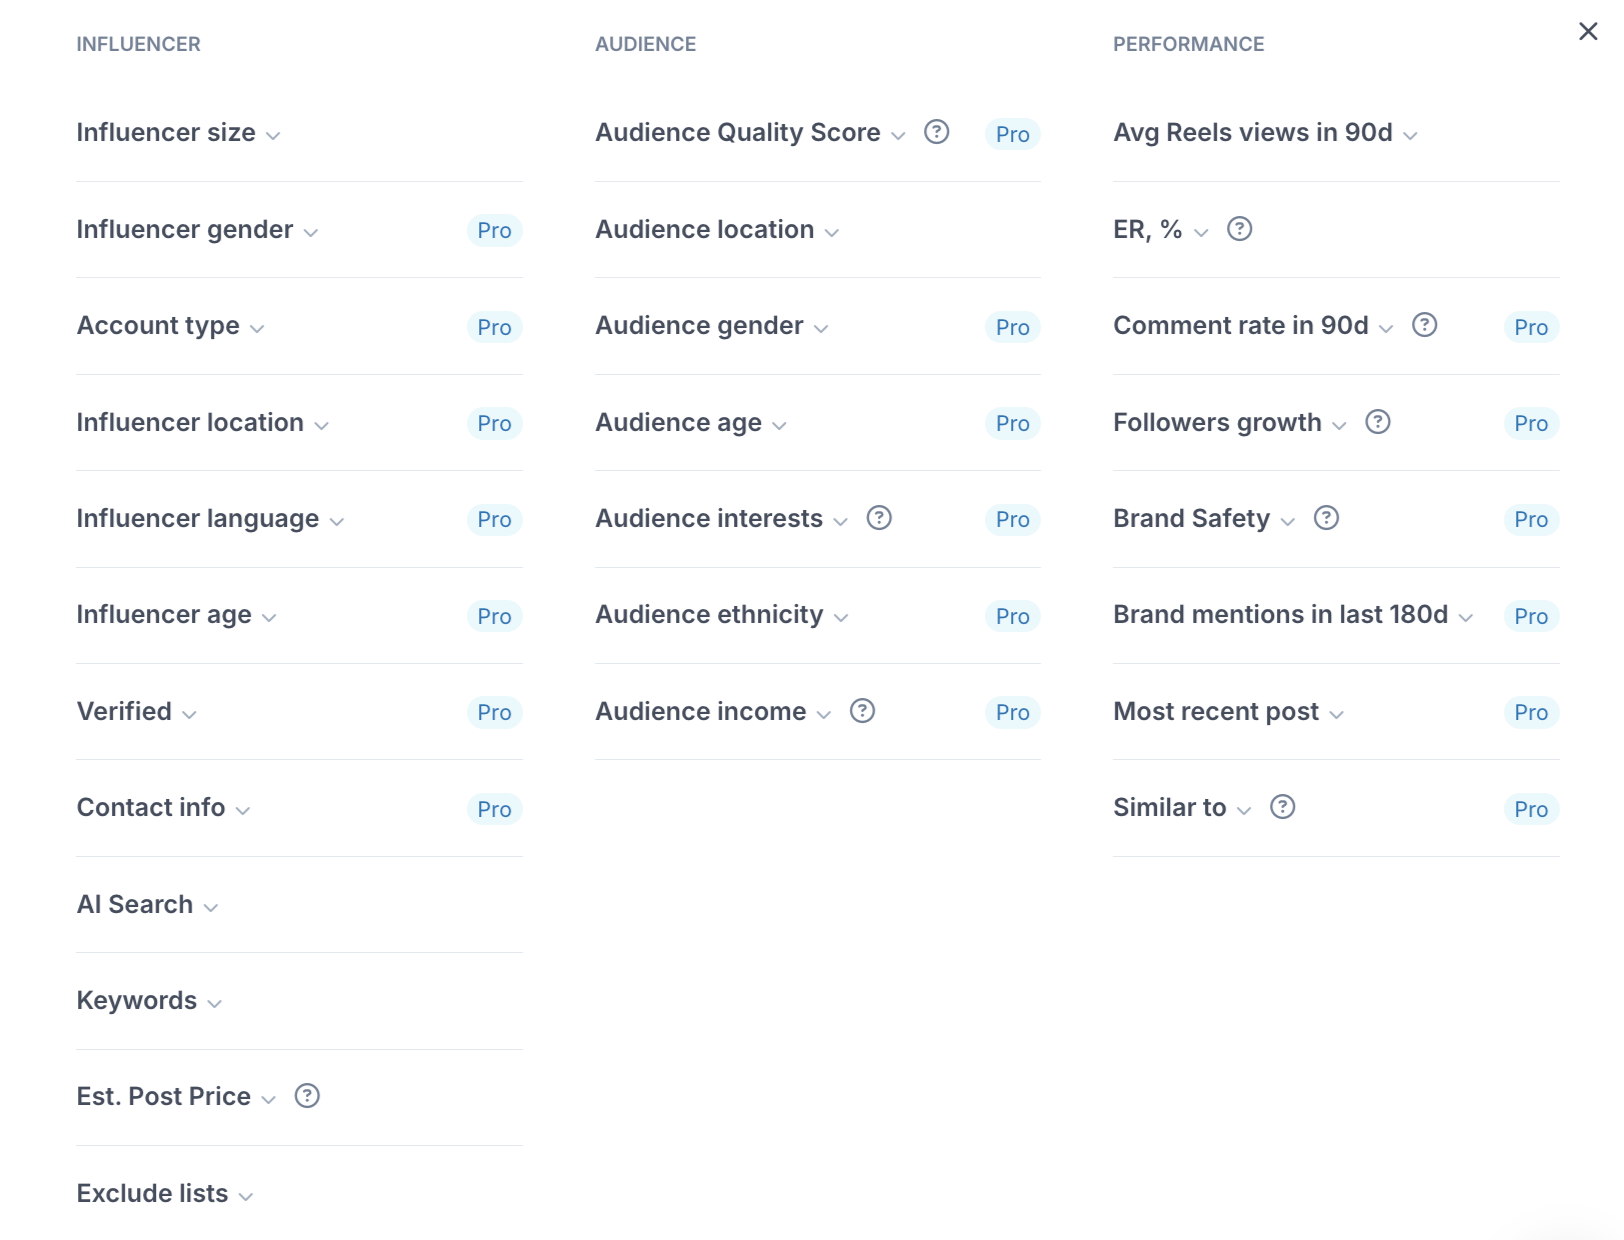The height and width of the screenshot is (1240, 1624).
Task: Click Pro badge beside Most recent post
Action: click(x=1530, y=712)
